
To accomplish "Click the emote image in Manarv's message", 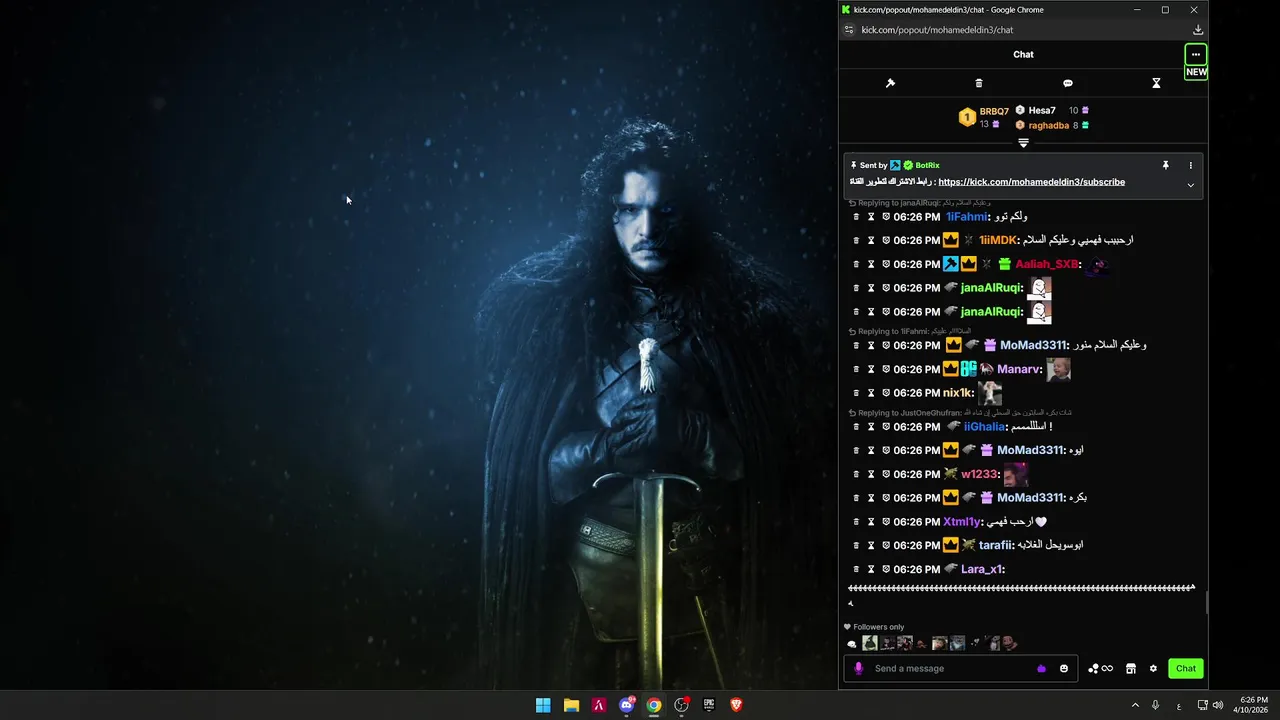I will coord(1058,369).
